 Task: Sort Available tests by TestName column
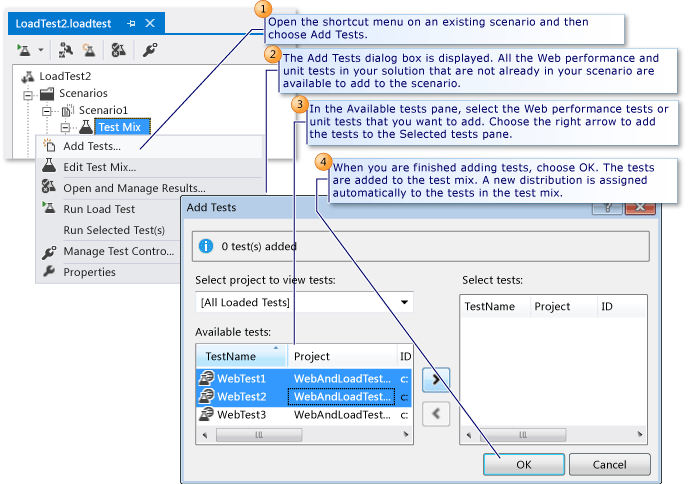(x=242, y=356)
